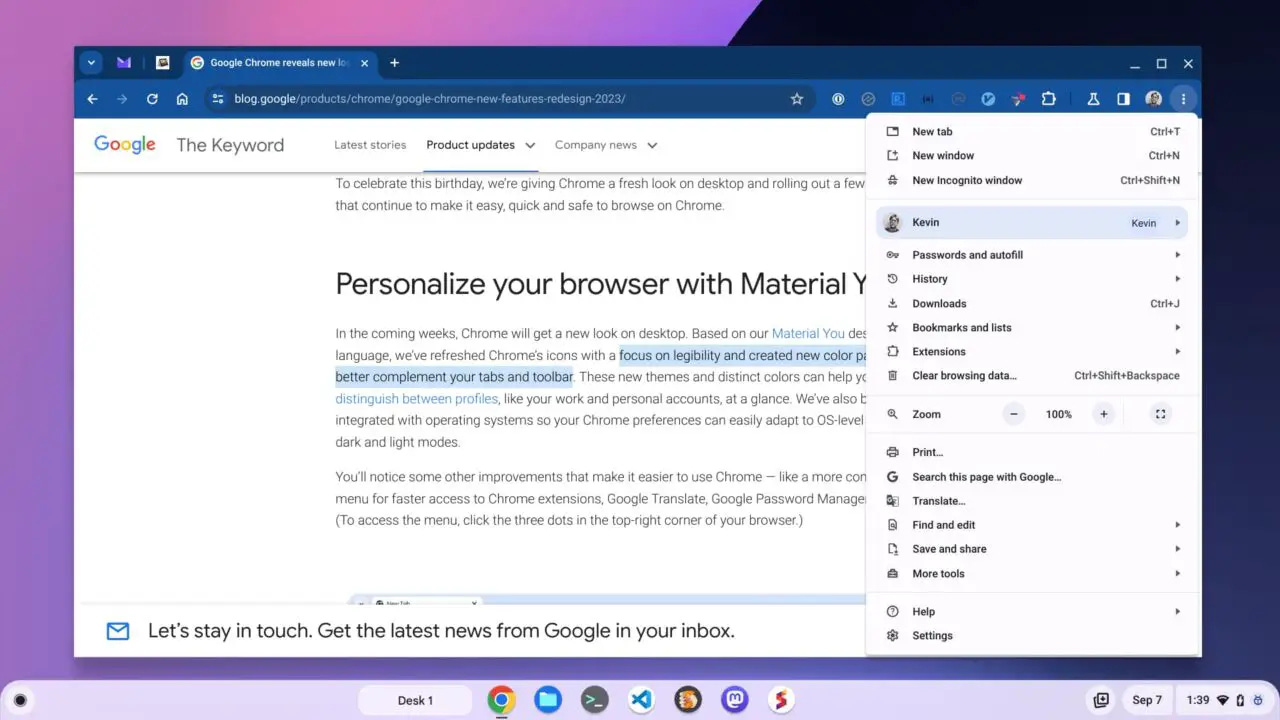Open the 1Password extension icon
This screenshot has width=1280, height=720.
click(x=838, y=99)
